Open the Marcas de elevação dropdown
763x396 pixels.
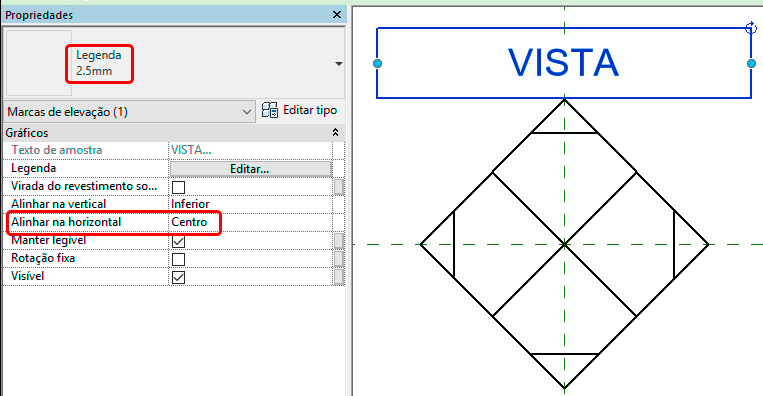(129, 112)
